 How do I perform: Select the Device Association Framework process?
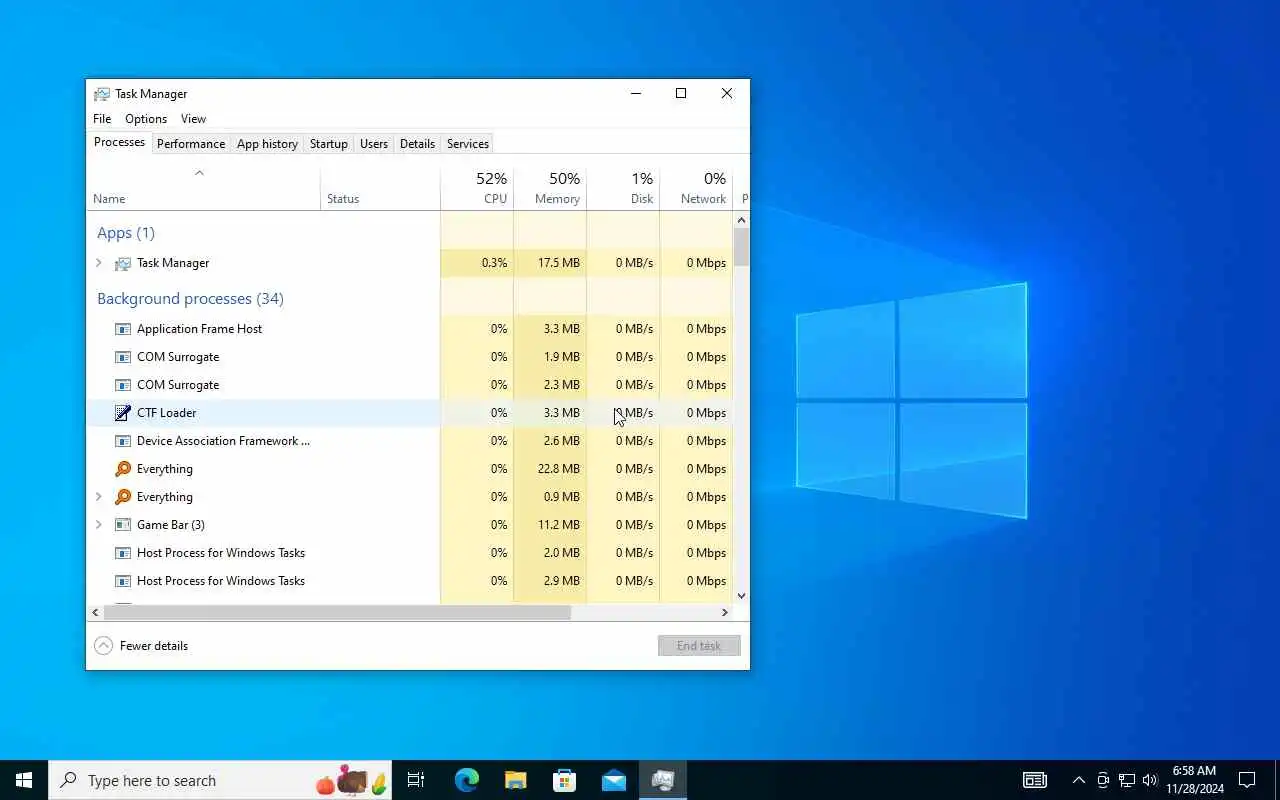pyautogui.click(x=410, y=441)
